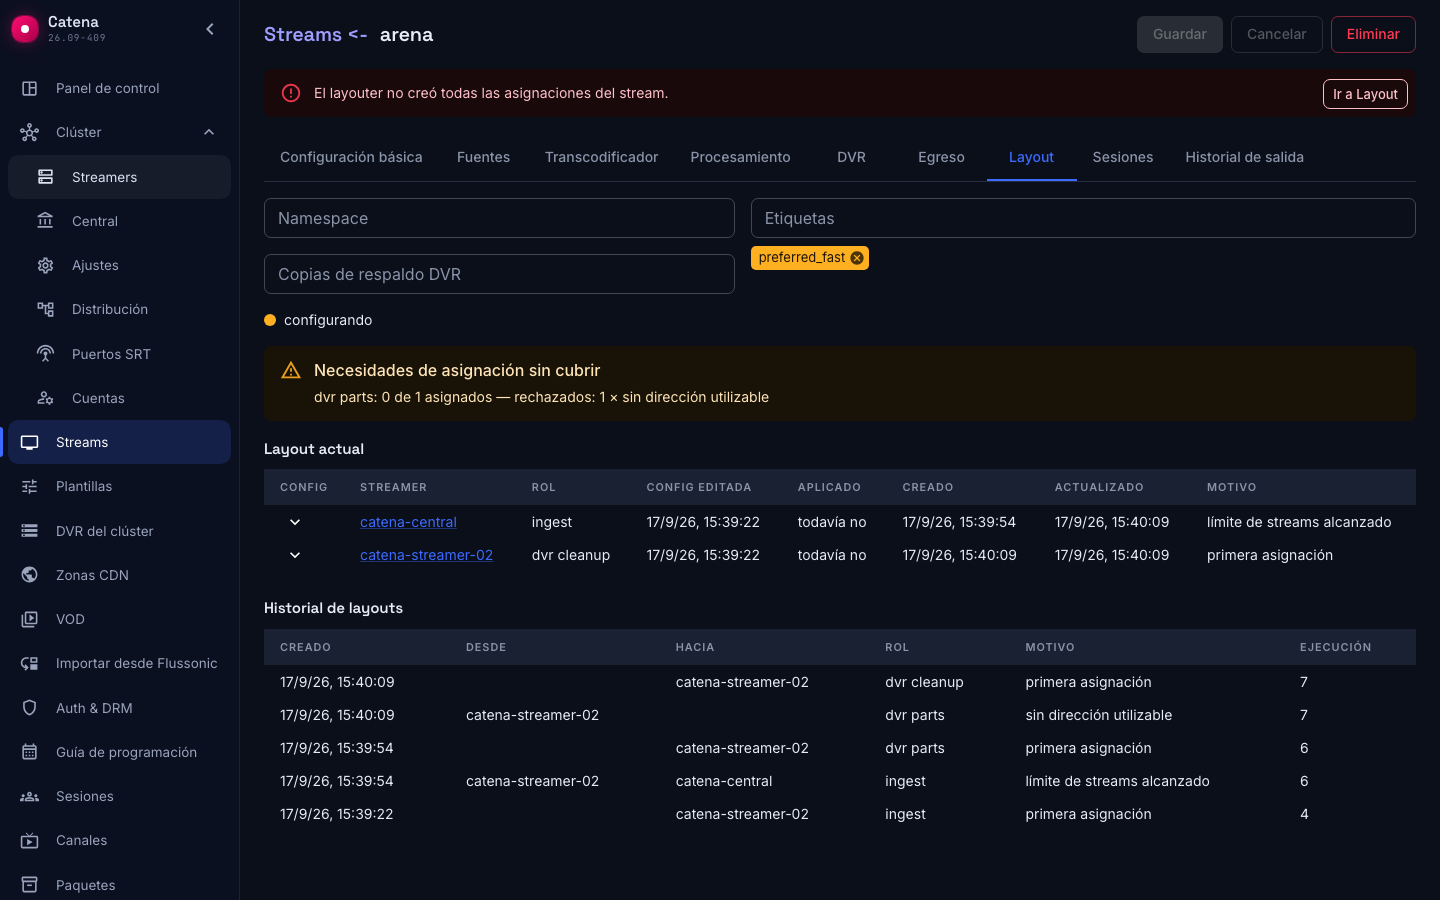Click the "17/9/26, 15:39:22" history row date
The image size is (1440, 900).
[x=337, y=814]
